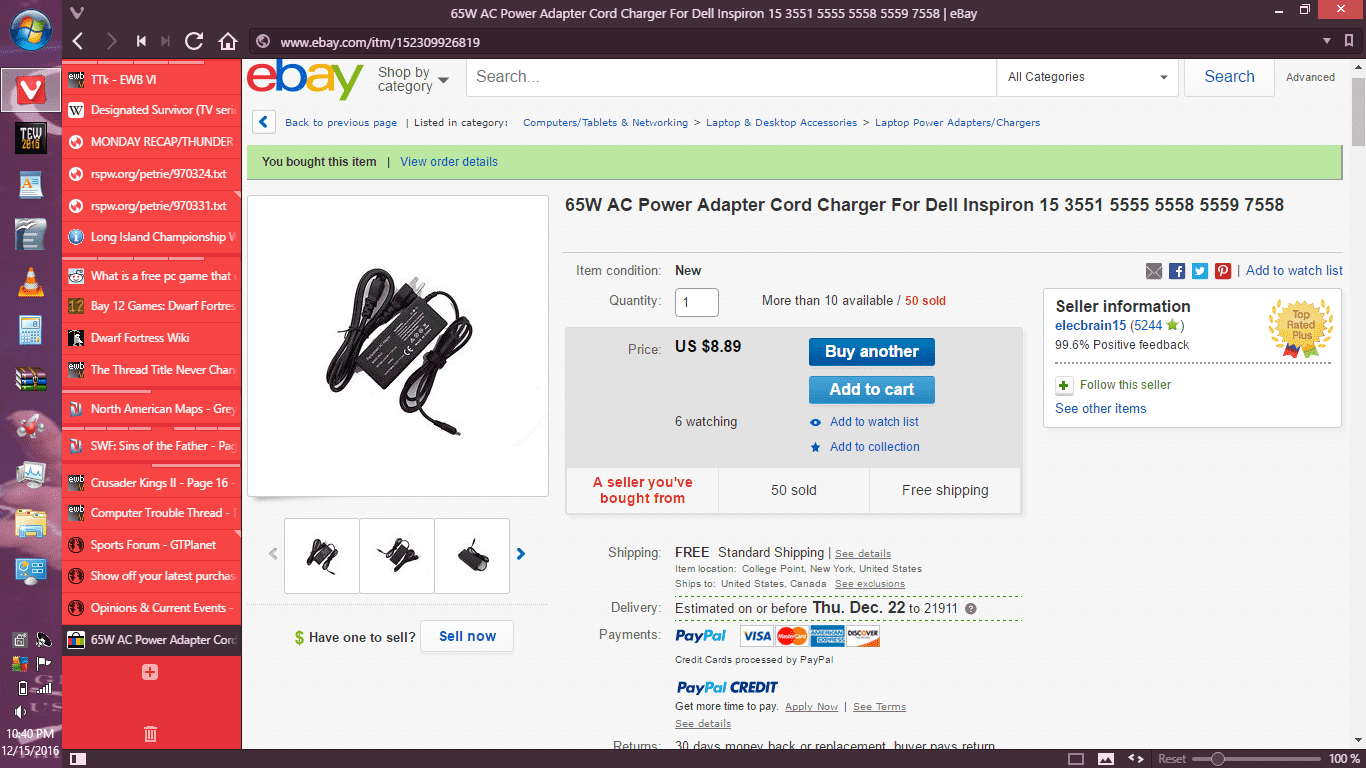
Task: Open the closed tabs trash can
Action: (150, 734)
